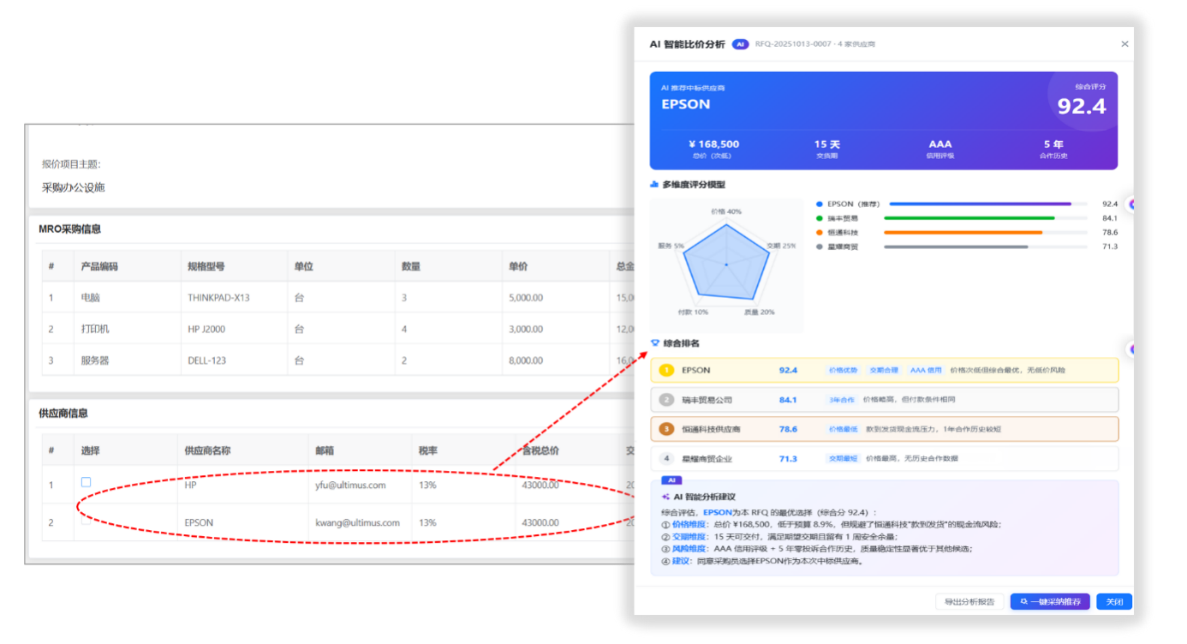The image size is (1187, 644).
Task: Click the fourth ranking row scored 71.3
Action: click(884, 459)
